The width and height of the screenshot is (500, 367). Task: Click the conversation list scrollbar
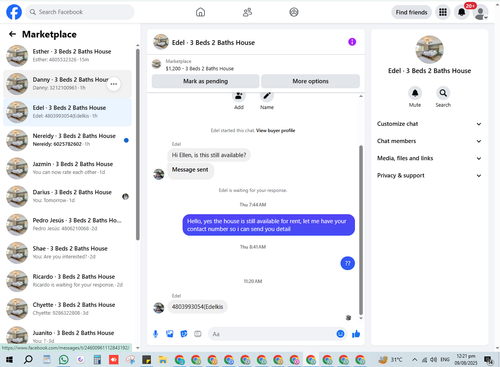(138, 145)
